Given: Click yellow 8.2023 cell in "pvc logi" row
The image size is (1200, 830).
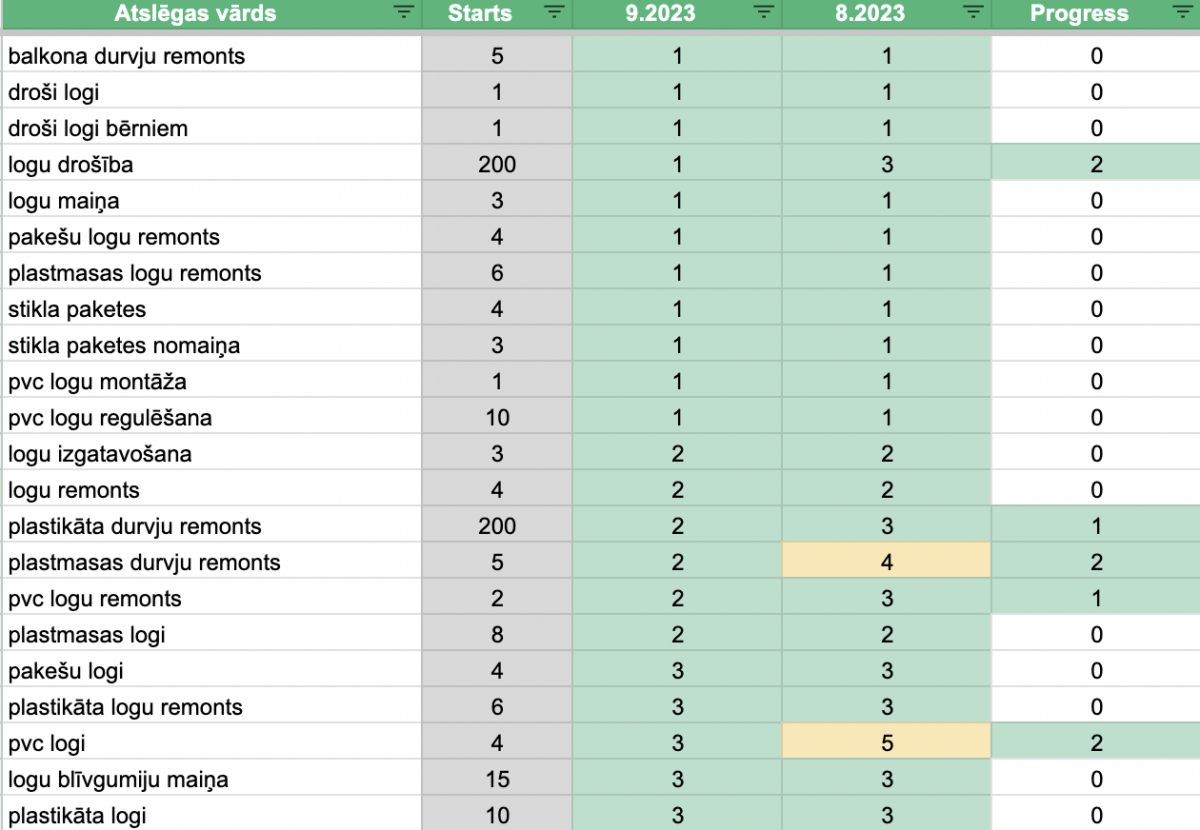Looking at the screenshot, I should coord(887,744).
